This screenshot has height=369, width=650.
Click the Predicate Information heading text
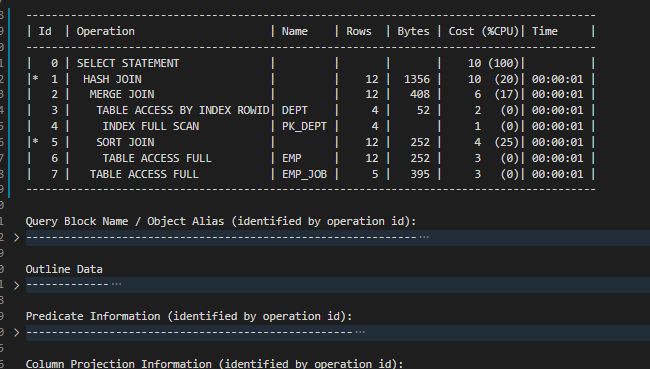click(x=189, y=316)
